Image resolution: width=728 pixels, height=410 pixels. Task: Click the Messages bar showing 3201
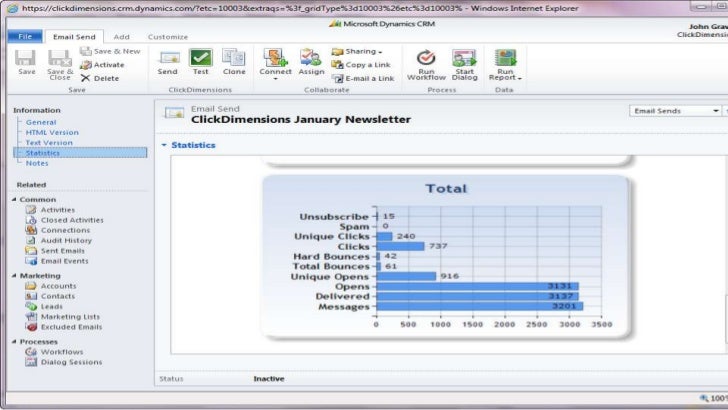pyautogui.click(x=480, y=306)
